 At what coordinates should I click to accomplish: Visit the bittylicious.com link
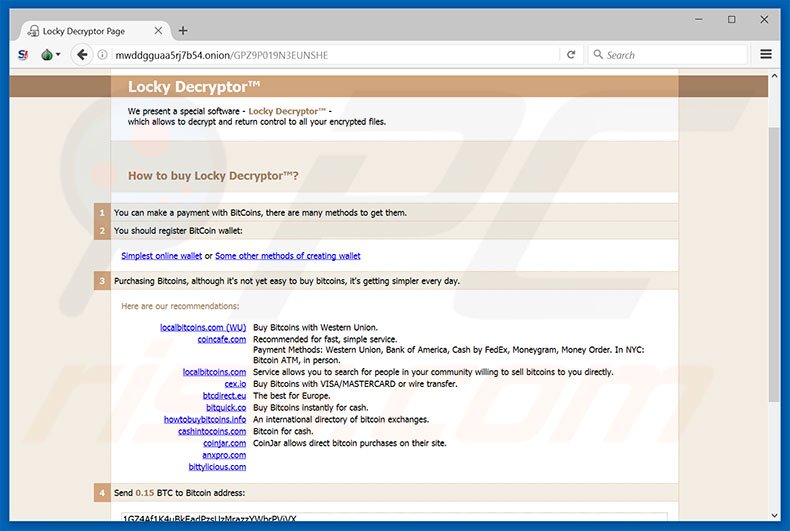tap(217, 467)
